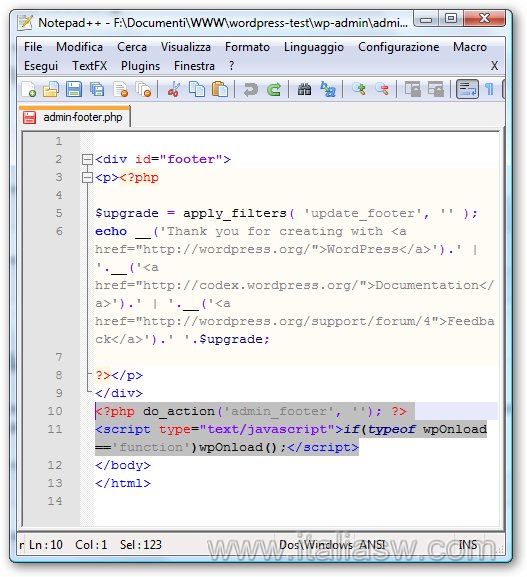Screen dimensions: 527x577
Task: Open the Plugins menu
Action: point(141,66)
